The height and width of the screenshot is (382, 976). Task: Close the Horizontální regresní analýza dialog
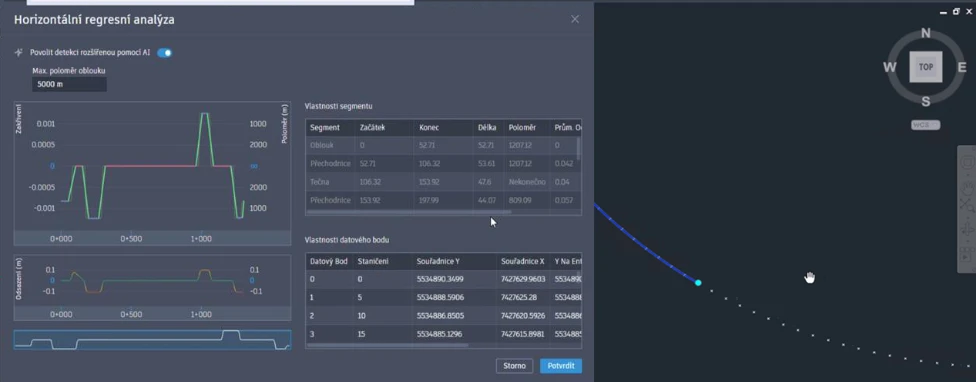tap(575, 19)
